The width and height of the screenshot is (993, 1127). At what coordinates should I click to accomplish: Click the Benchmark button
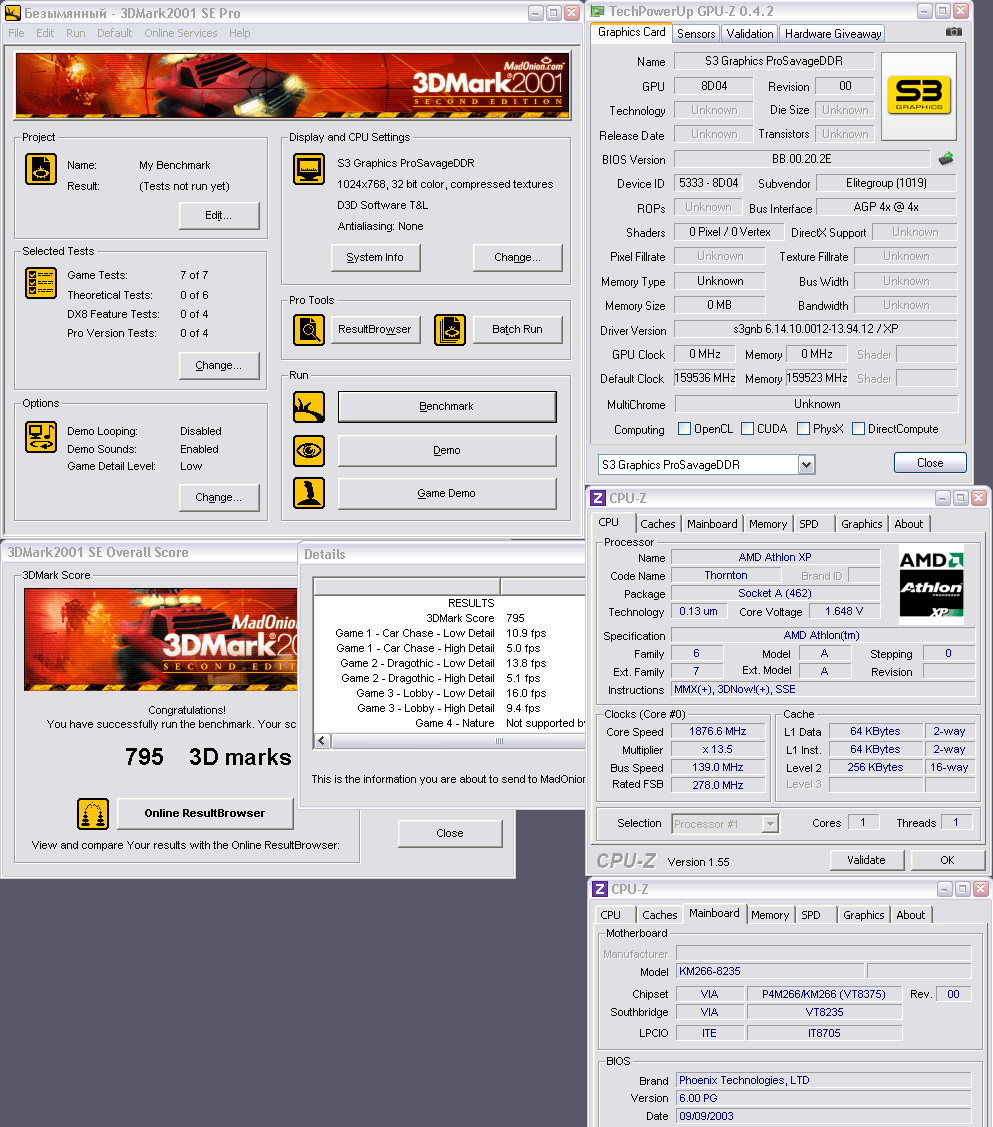(447, 407)
